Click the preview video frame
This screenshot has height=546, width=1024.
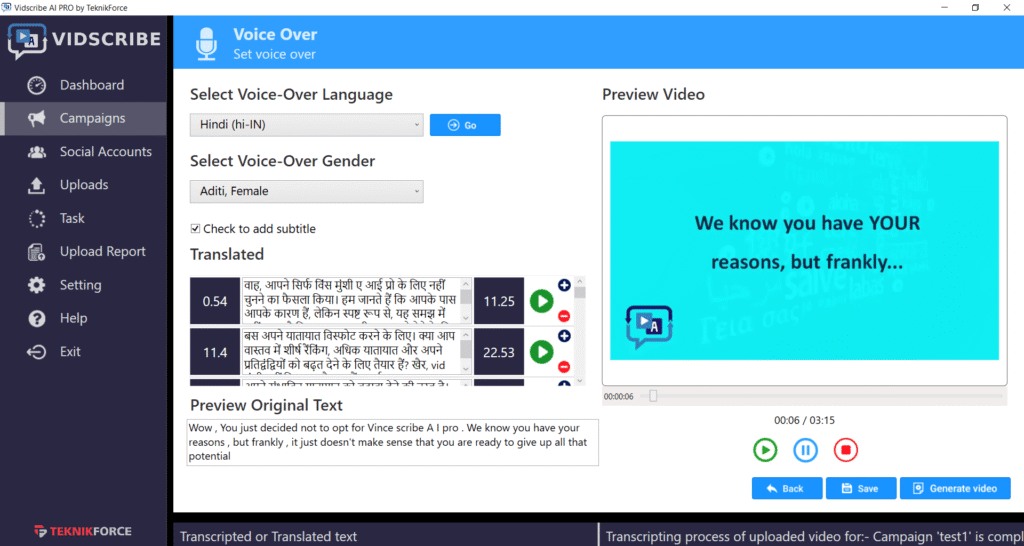(805, 250)
